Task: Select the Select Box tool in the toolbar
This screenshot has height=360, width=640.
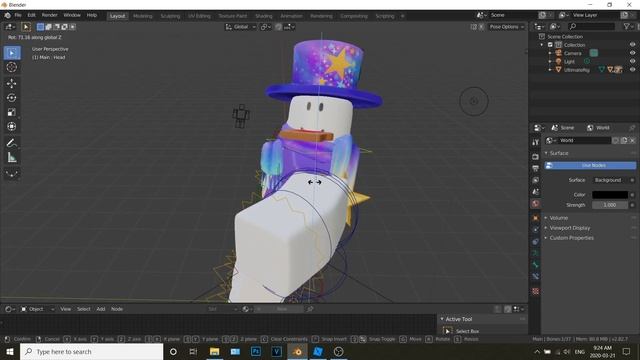Action: [x=12, y=53]
